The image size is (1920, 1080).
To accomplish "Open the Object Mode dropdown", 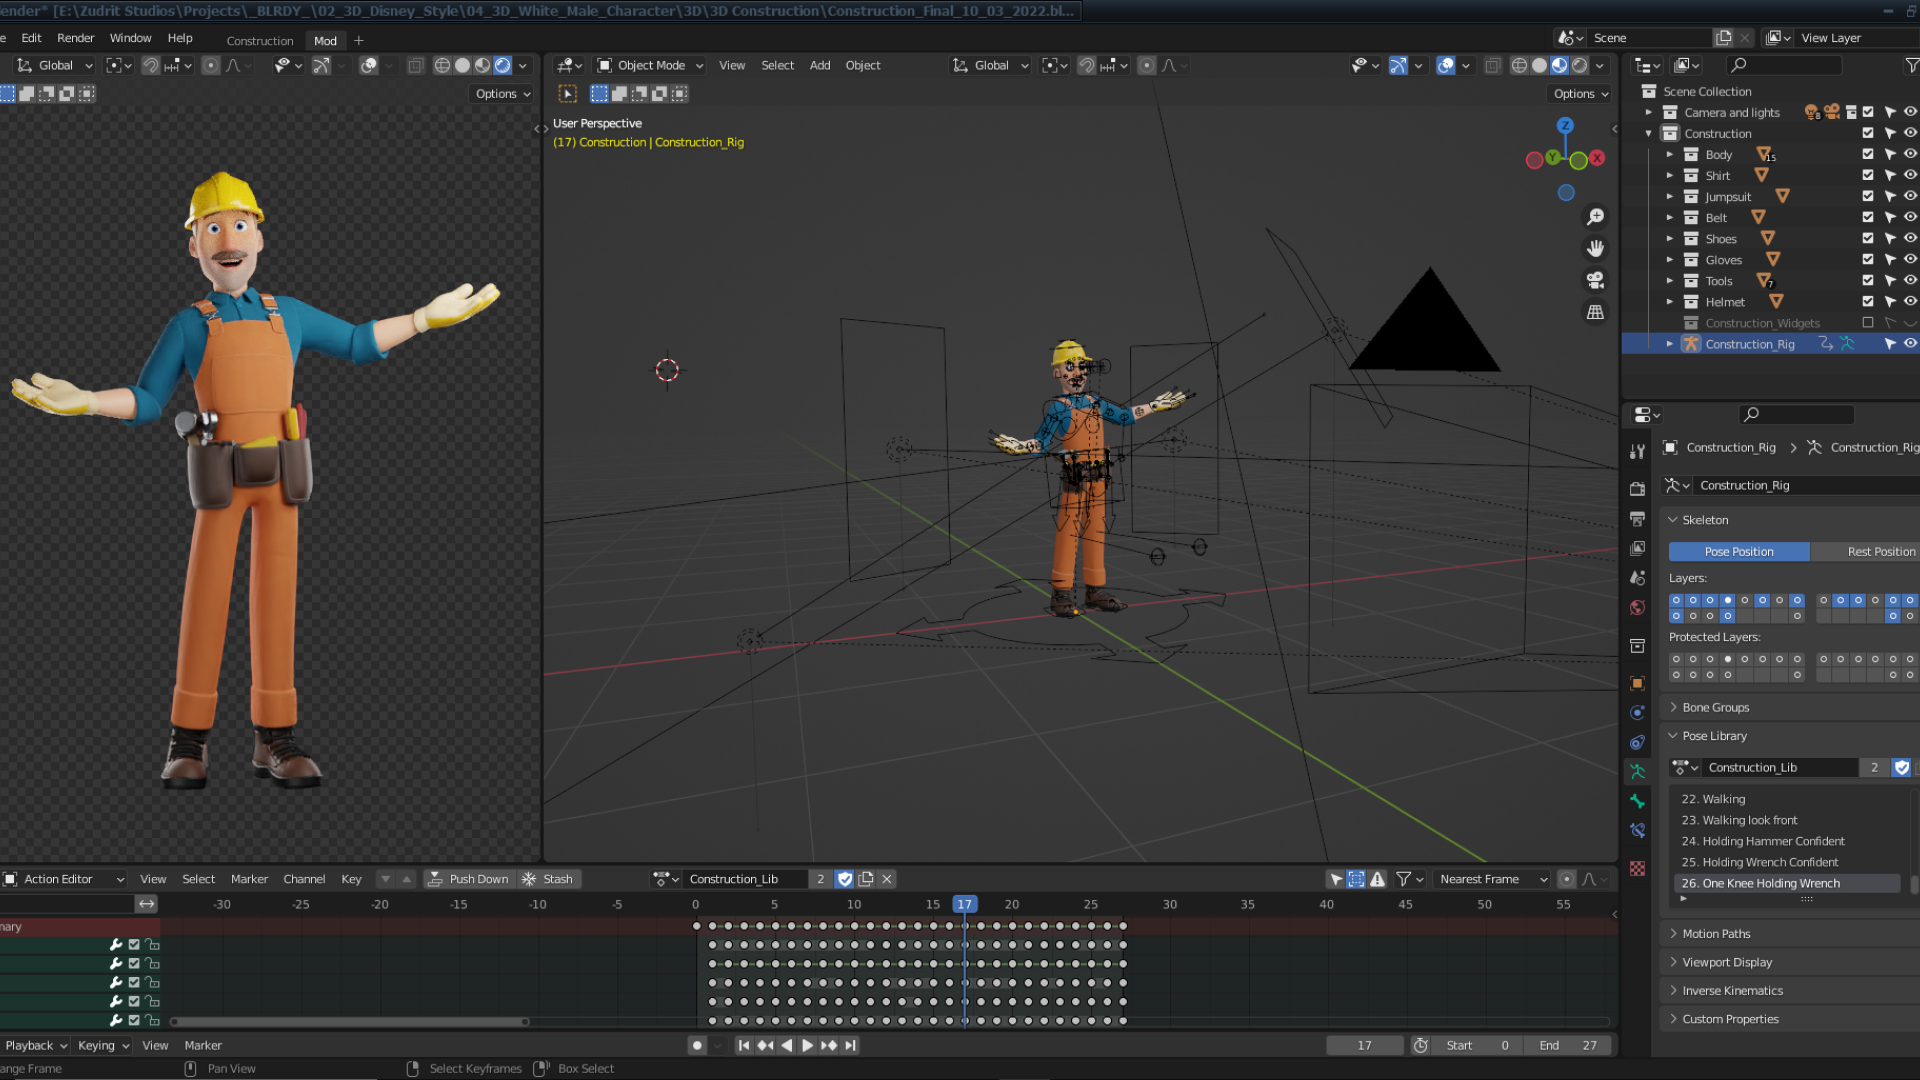I will 650,65.
